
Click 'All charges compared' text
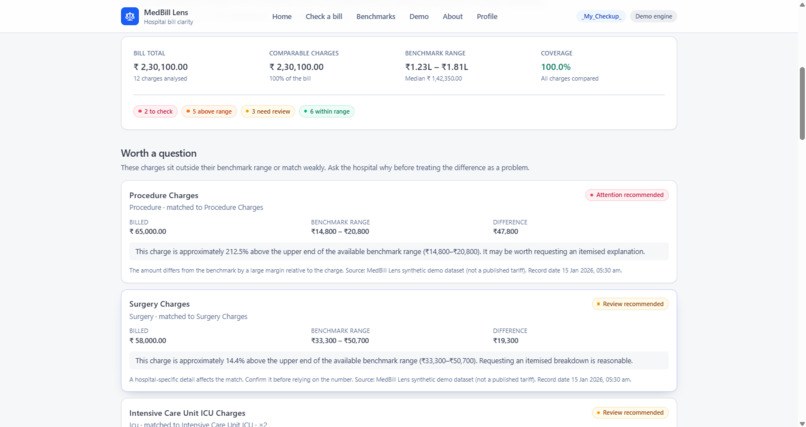coord(570,79)
